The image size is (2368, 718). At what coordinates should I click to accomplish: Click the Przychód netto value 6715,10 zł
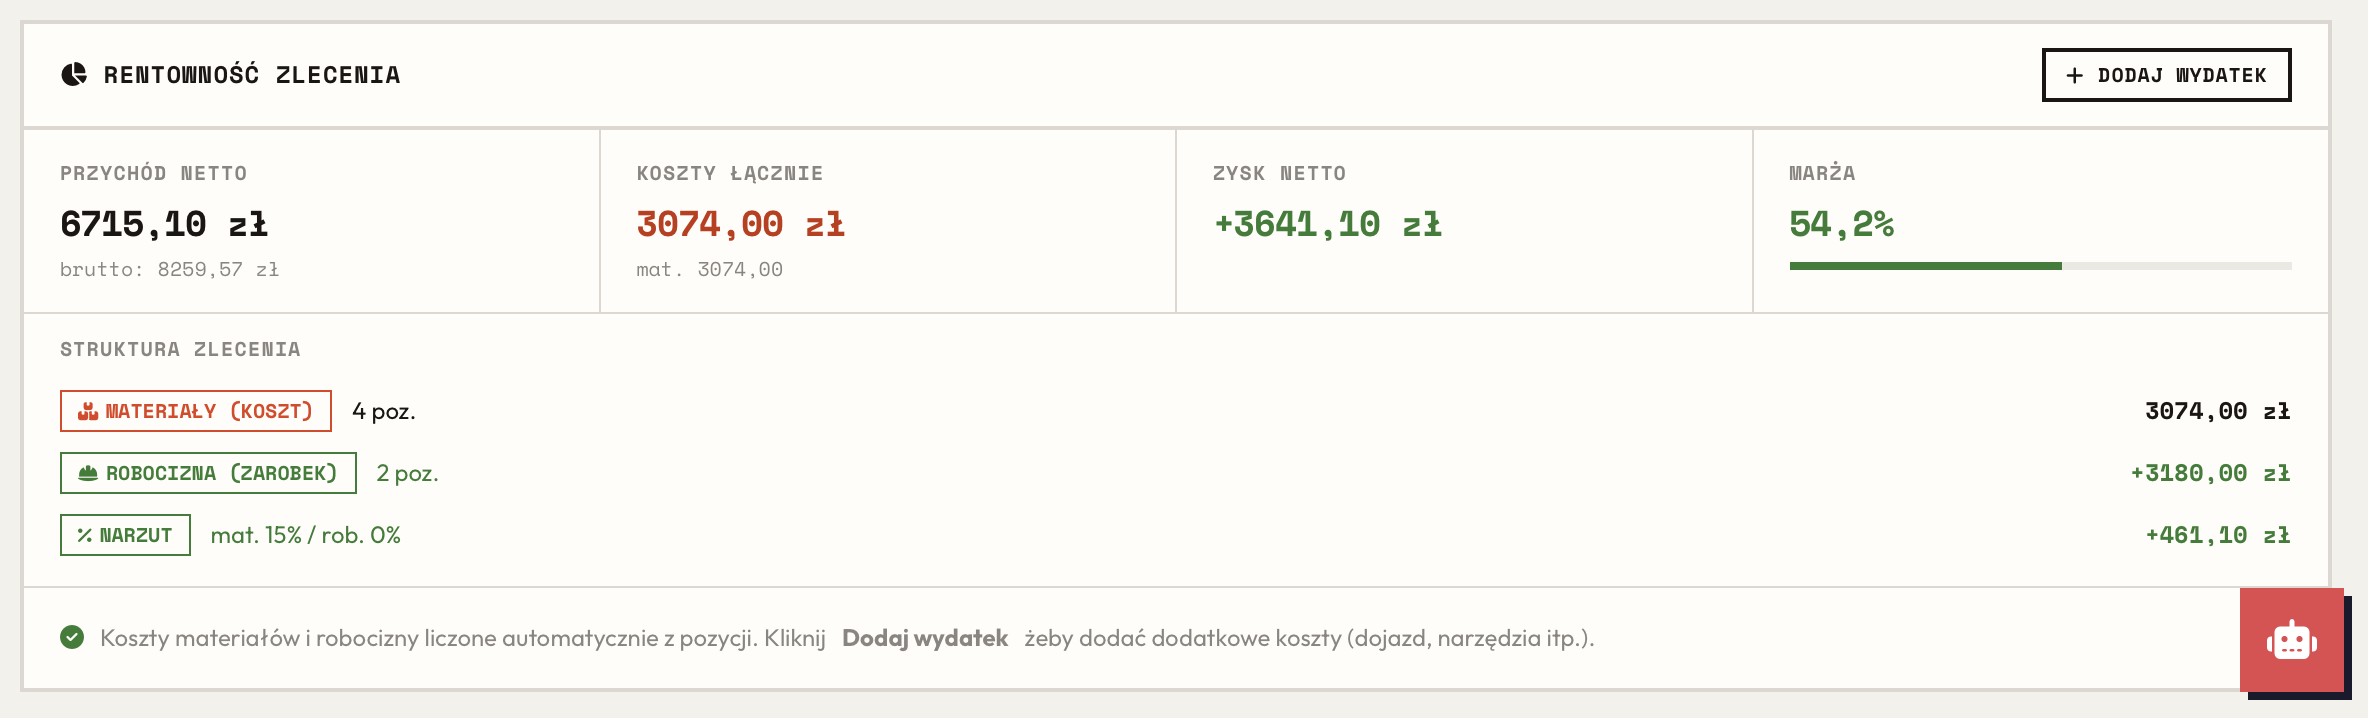[164, 224]
